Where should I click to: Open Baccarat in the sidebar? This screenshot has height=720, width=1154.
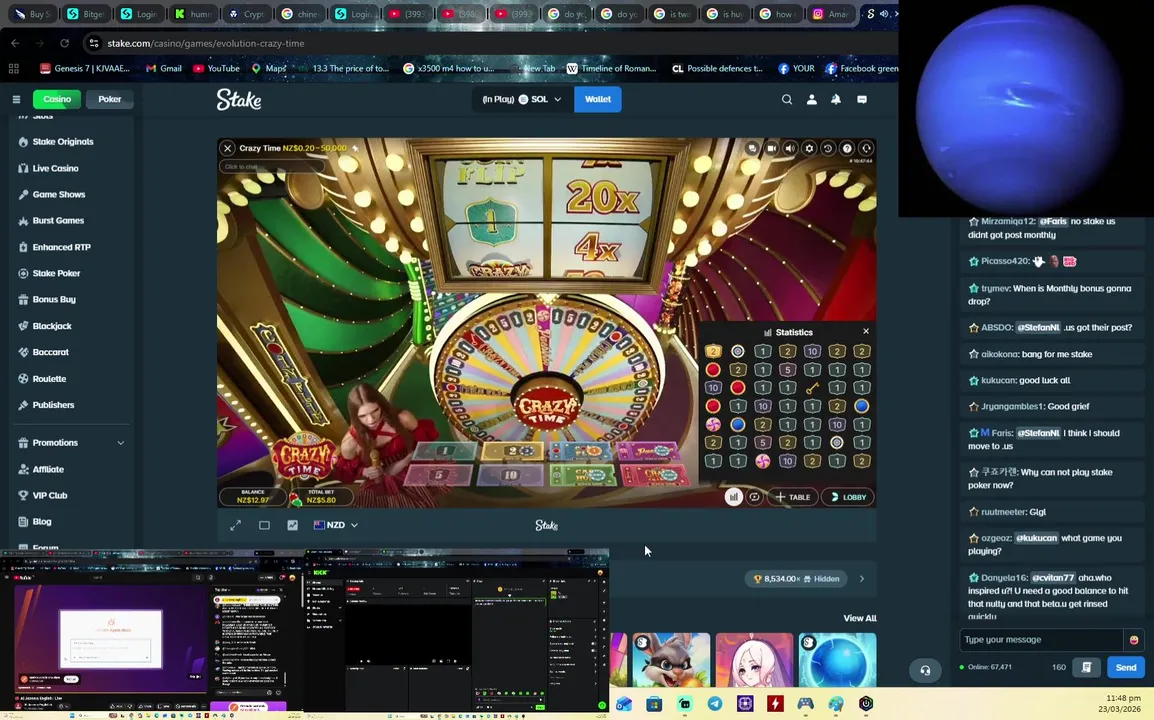coord(50,352)
